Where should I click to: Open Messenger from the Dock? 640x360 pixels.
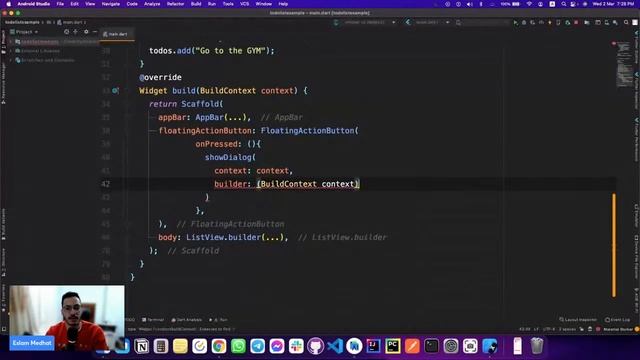[x=277, y=347]
